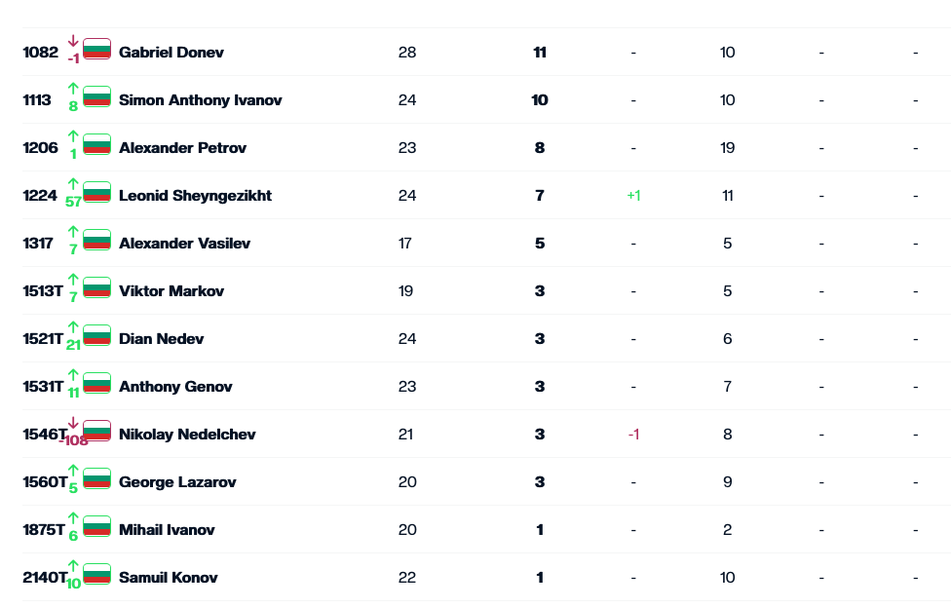Click the flag icon beside Leonid Sheyngezikht
951x608 pixels.
tap(97, 192)
